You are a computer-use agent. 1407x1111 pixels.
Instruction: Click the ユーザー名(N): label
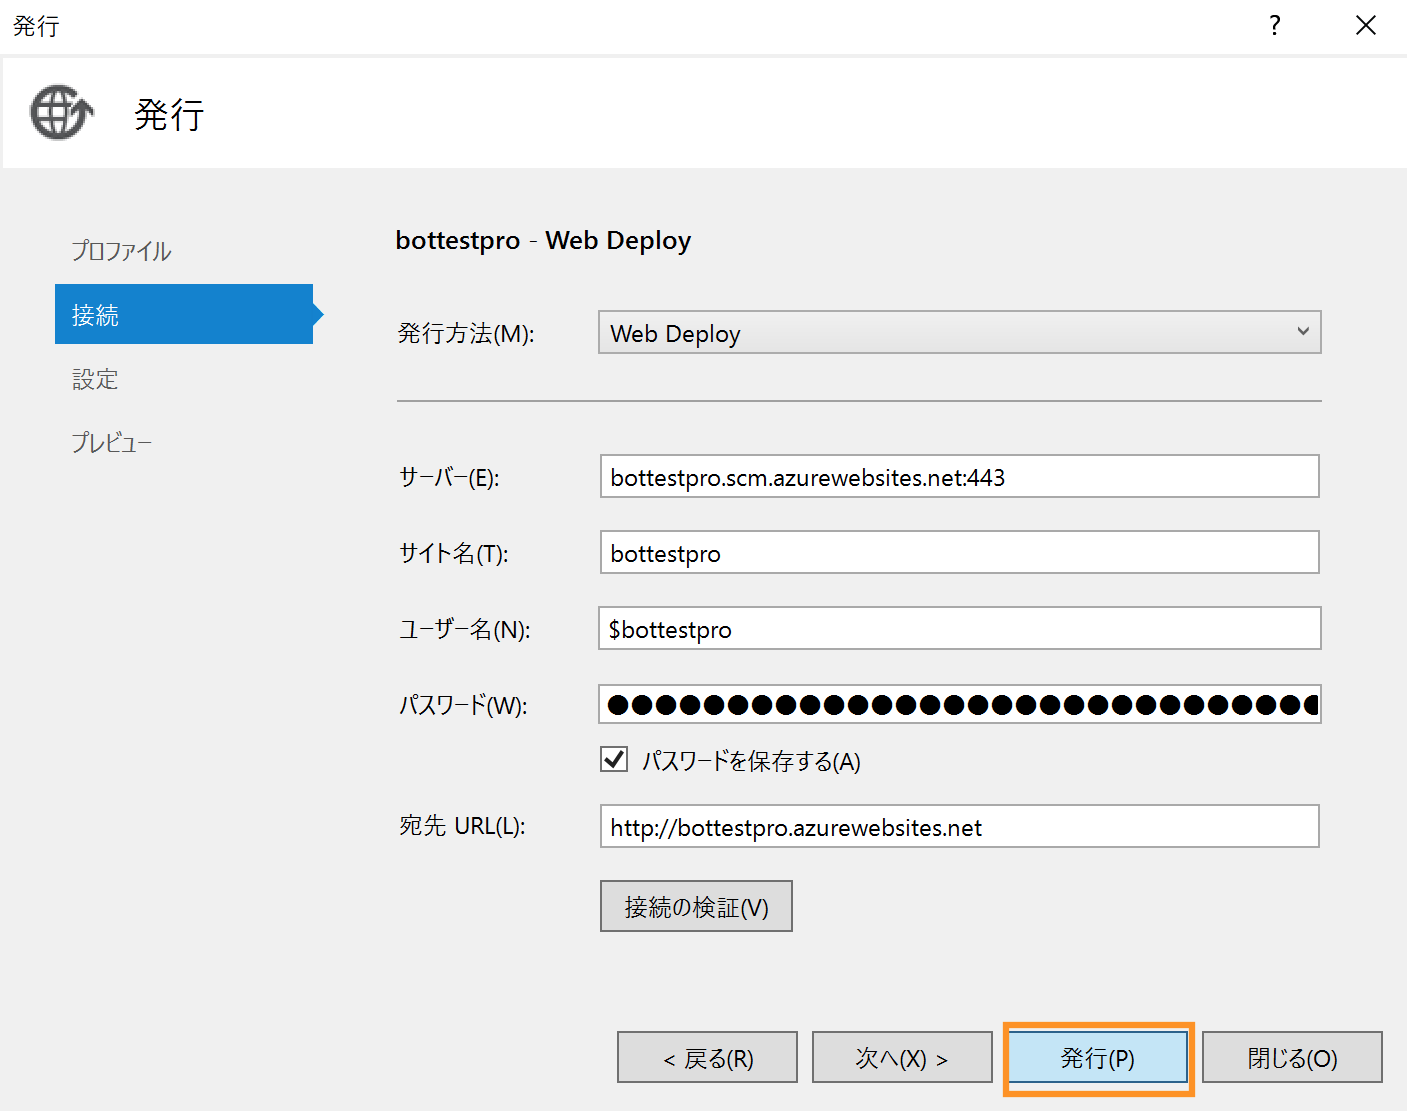[x=464, y=629]
